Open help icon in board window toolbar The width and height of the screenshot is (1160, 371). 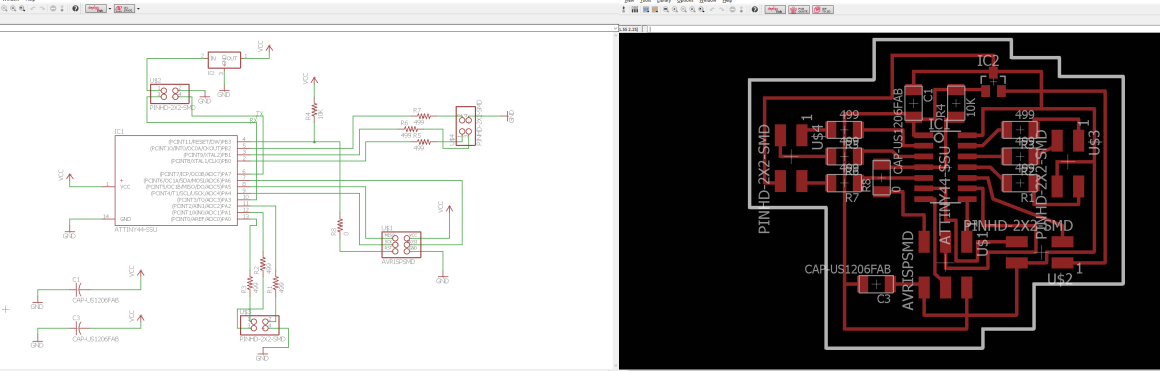pyautogui.click(x=755, y=10)
